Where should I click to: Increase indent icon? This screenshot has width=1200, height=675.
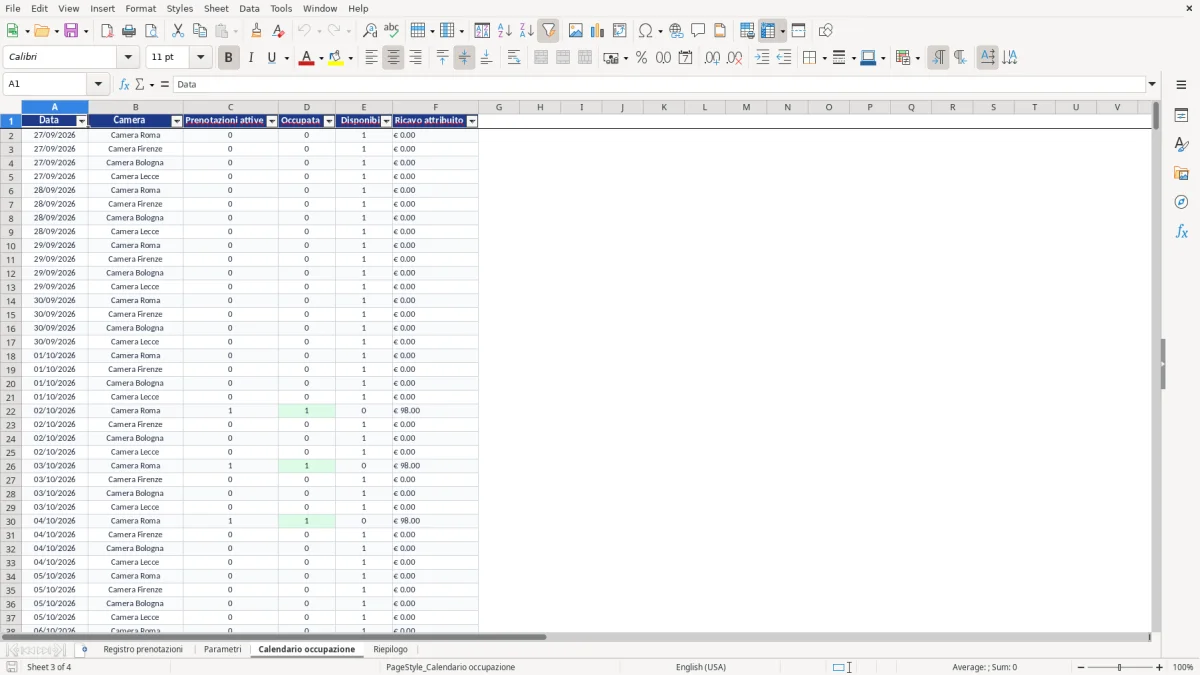click(x=762, y=58)
